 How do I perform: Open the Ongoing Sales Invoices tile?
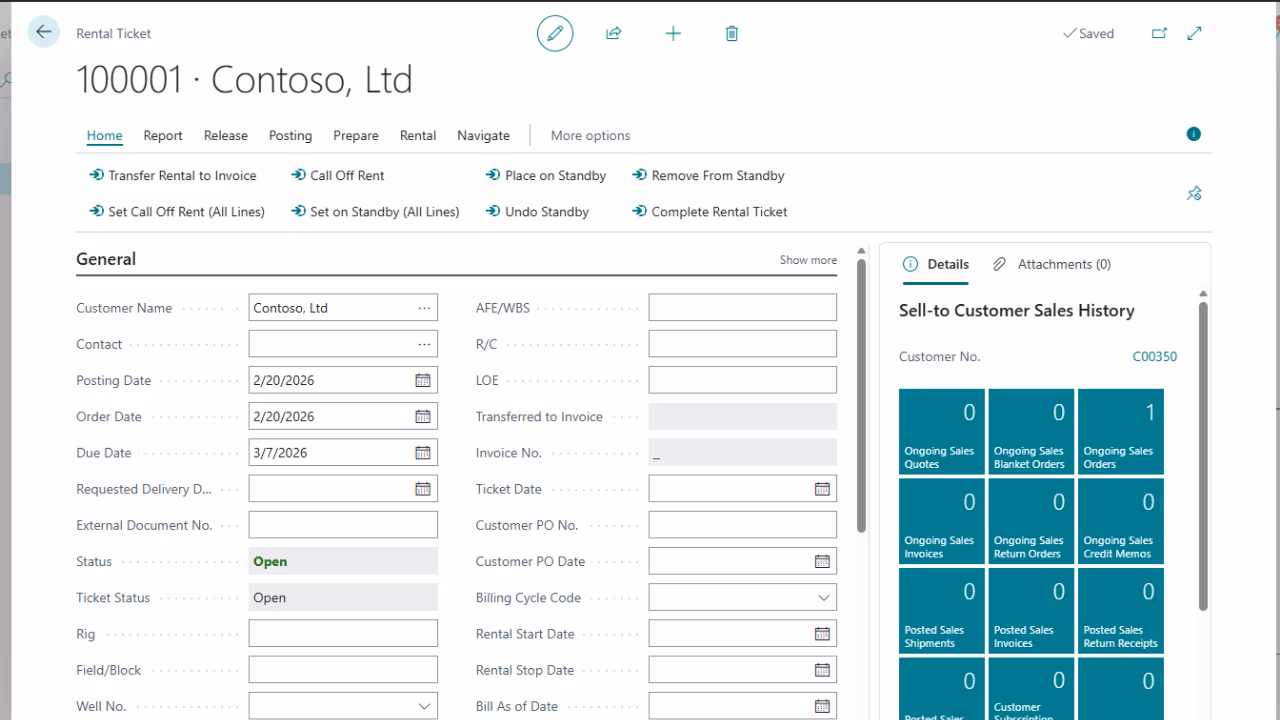(x=942, y=521)
